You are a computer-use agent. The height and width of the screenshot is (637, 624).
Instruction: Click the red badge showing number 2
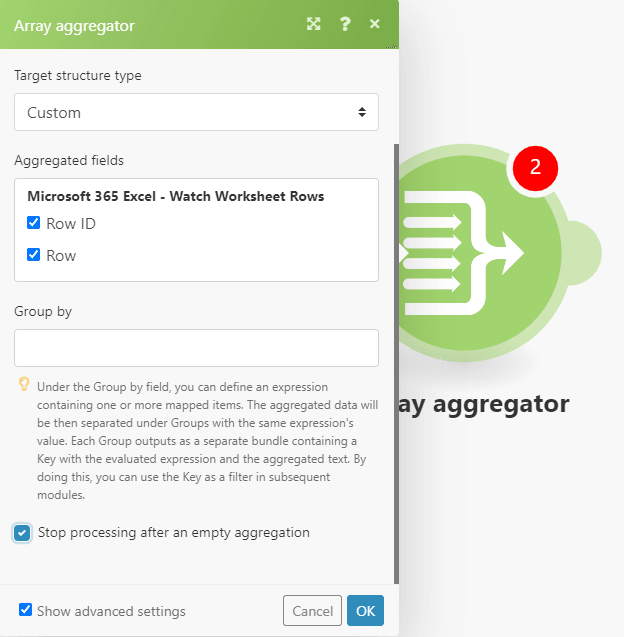[535, 167]
